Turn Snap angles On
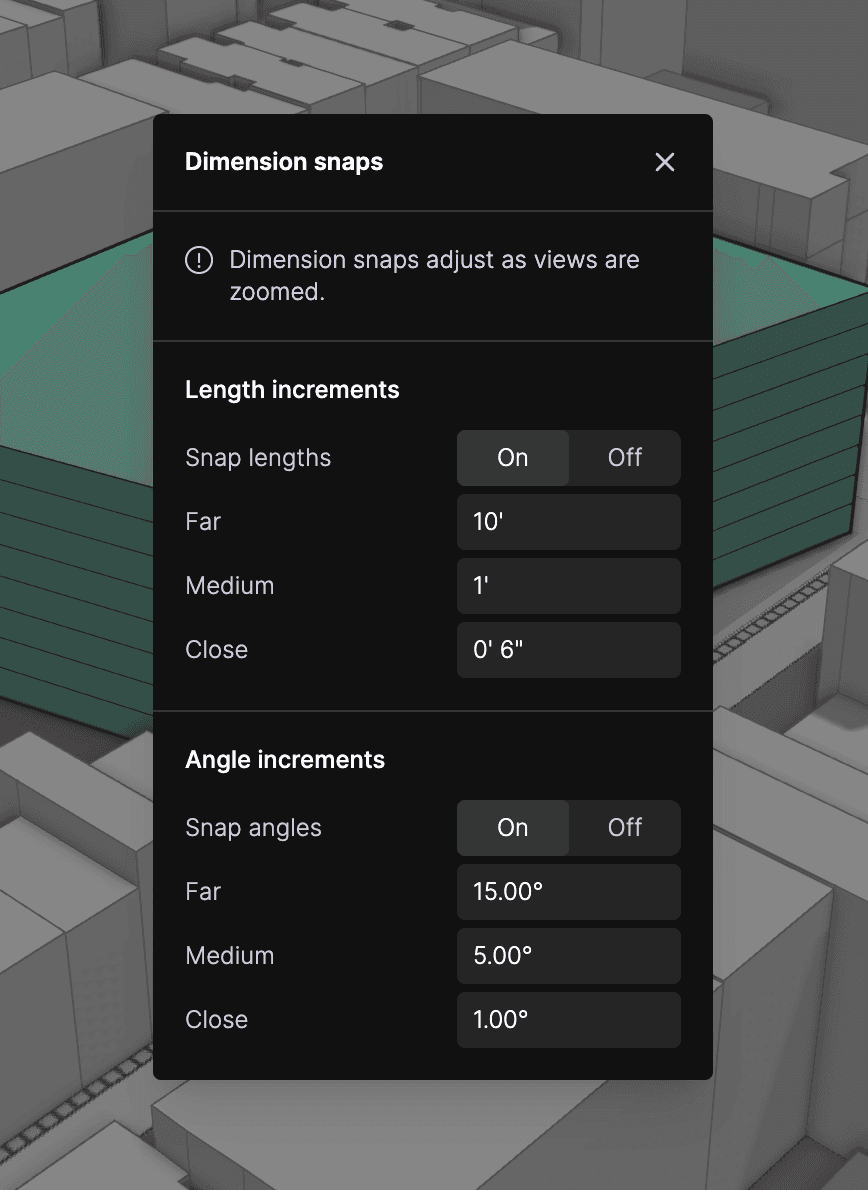 (513, 827)
